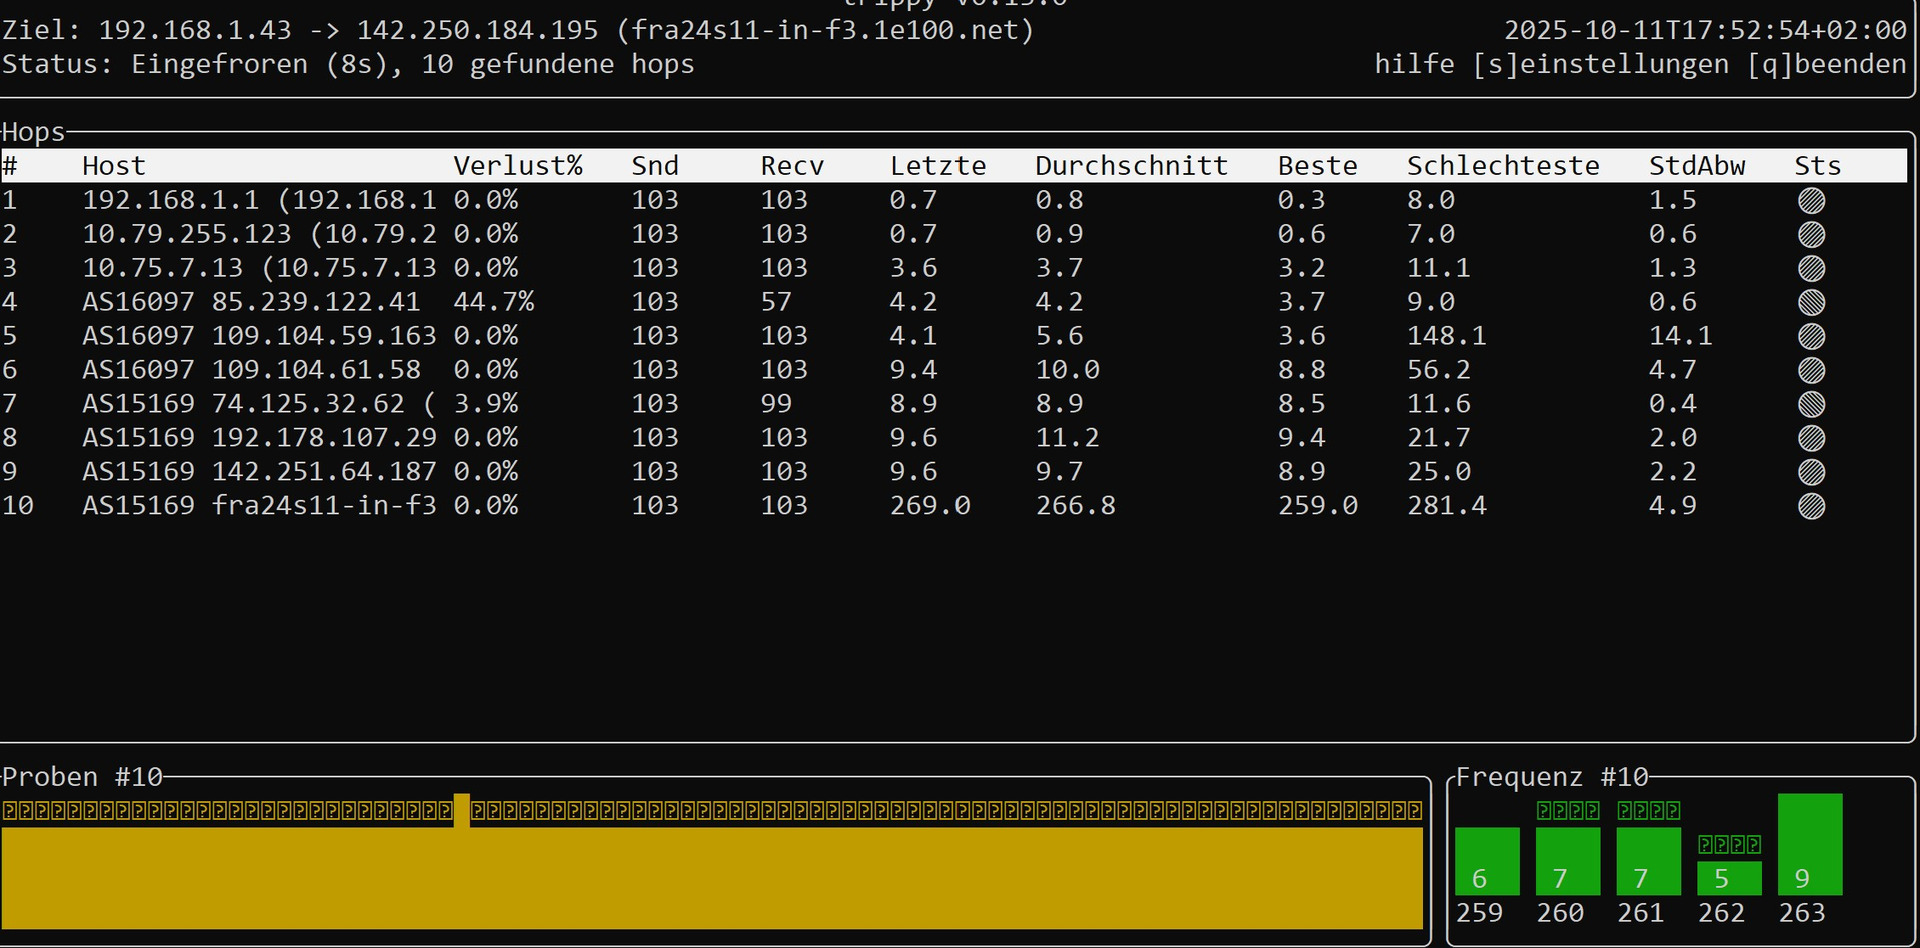Click the Status Eingefroren line
This screenshot has width=1920, height=948.
[x=348, y=64]
